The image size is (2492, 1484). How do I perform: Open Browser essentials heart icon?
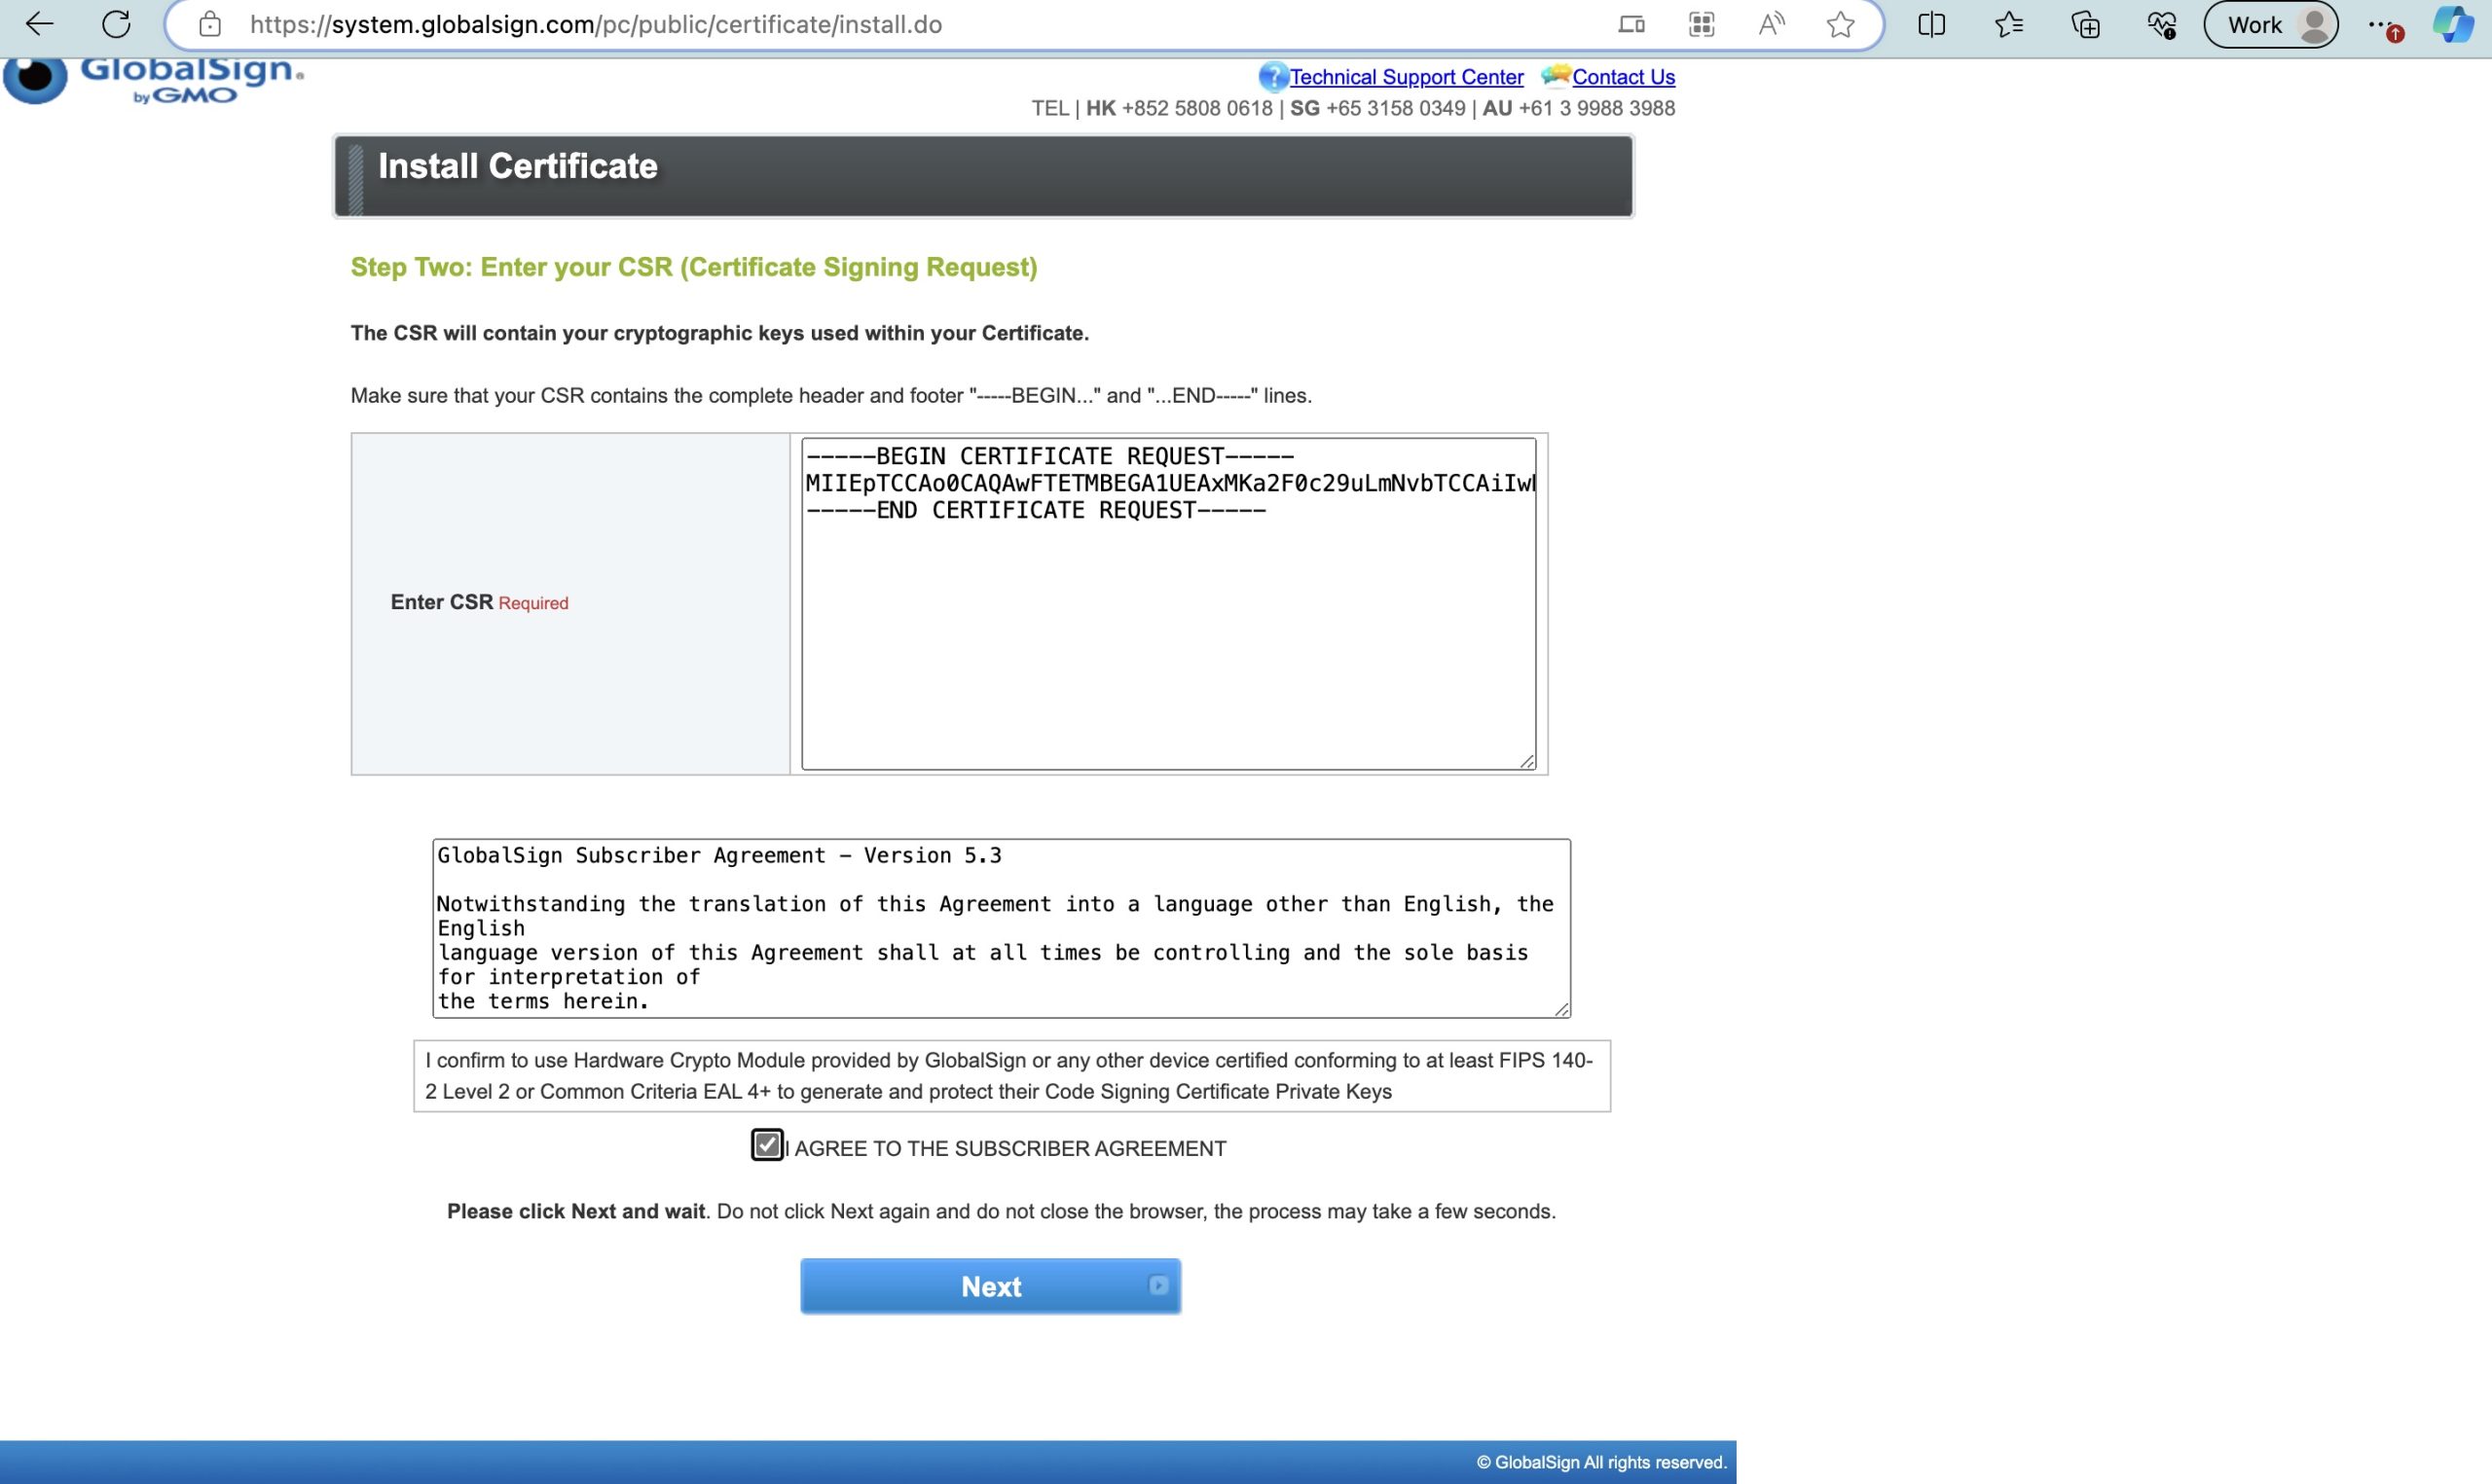2161,24
